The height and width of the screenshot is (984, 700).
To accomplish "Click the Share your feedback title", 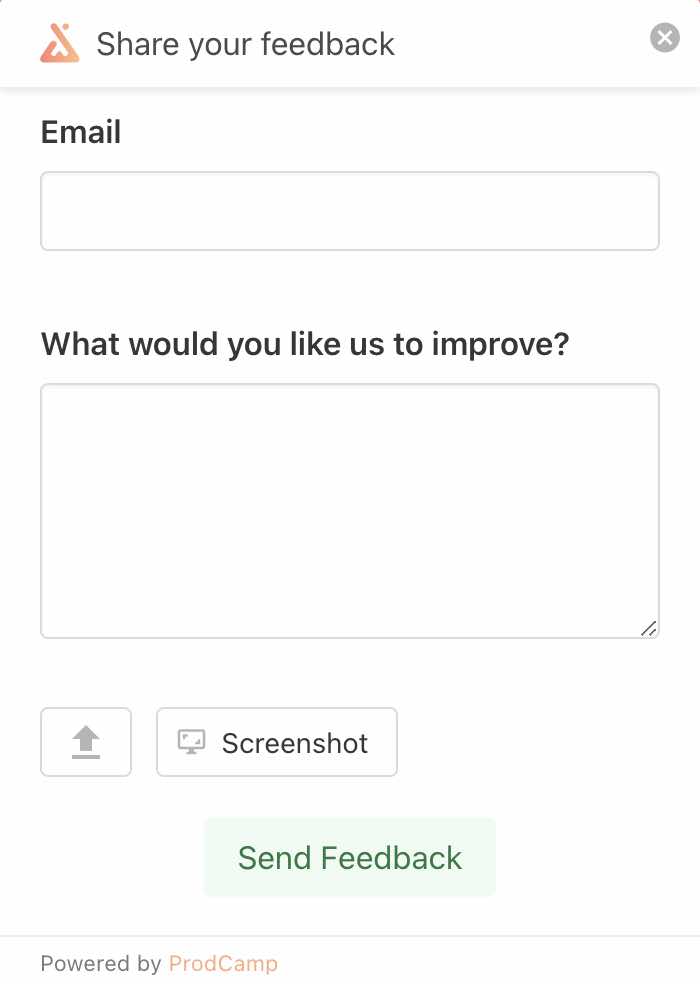I will (x=244, y=44).
